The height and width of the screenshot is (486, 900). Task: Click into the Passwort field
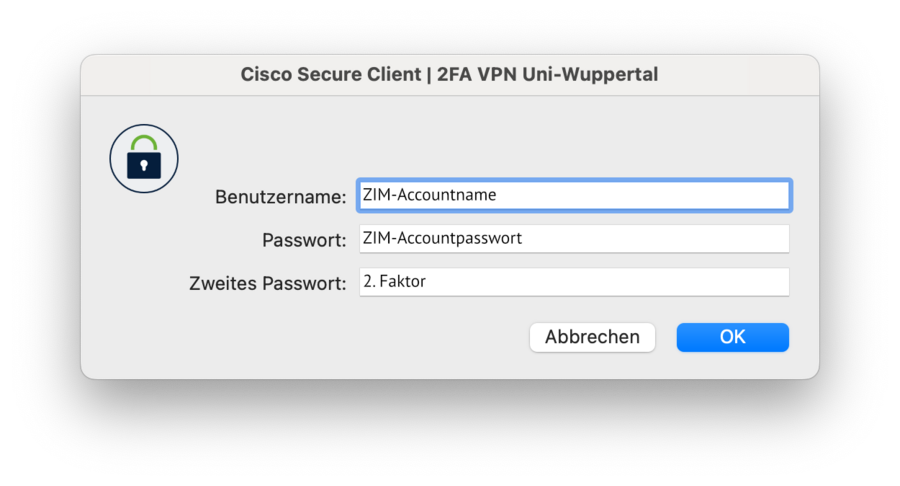574,239
